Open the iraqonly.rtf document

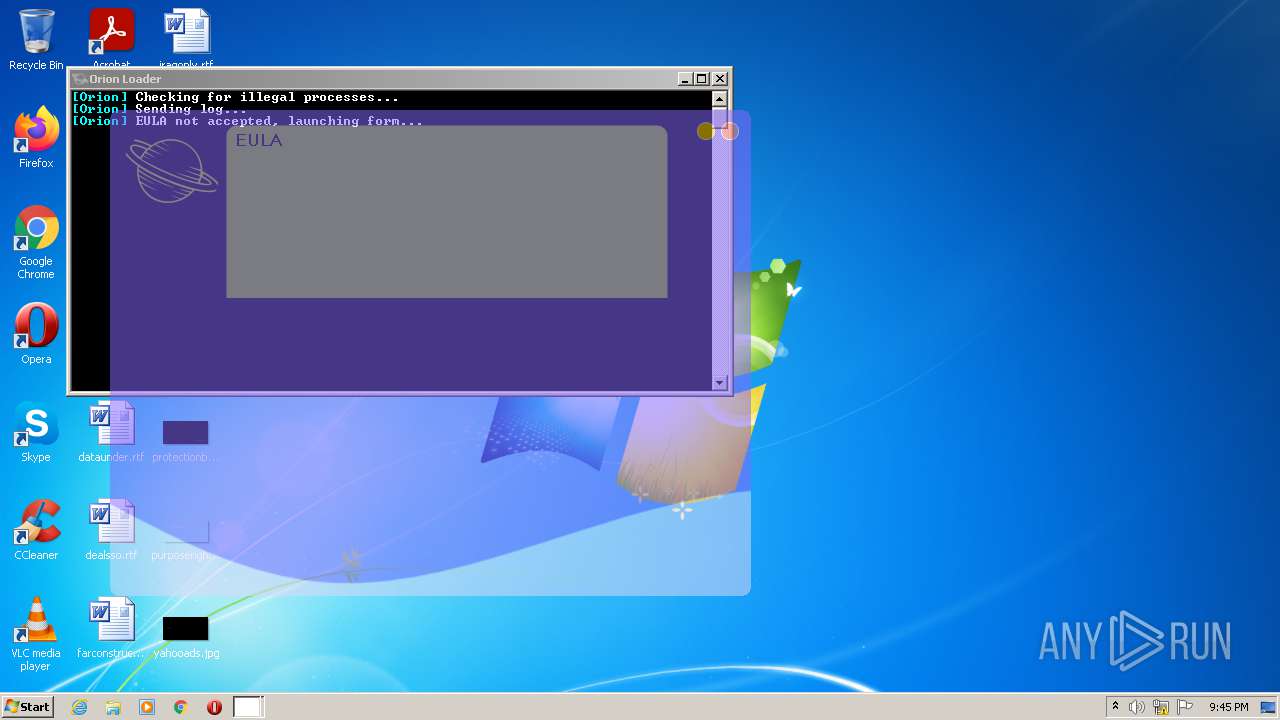click(186, 38)
